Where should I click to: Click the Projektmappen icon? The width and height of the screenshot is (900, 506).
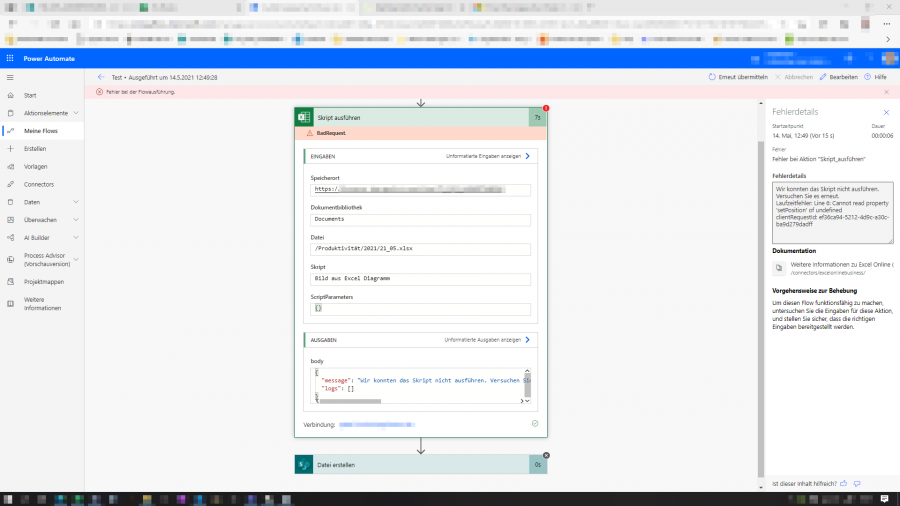pyautogui.click(x=10, y=282)
